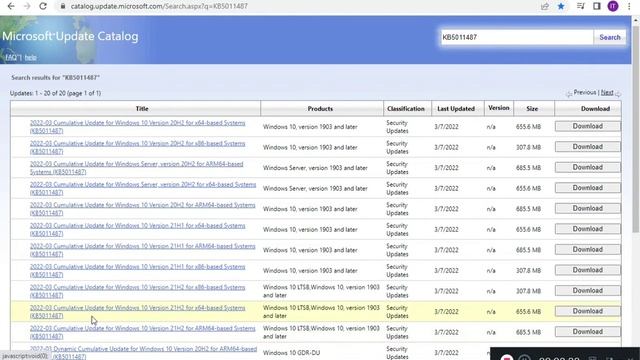Download Windows 10 20H2 x64 update
The height and width of the screenshot is (360, 640).
[587, 127]
